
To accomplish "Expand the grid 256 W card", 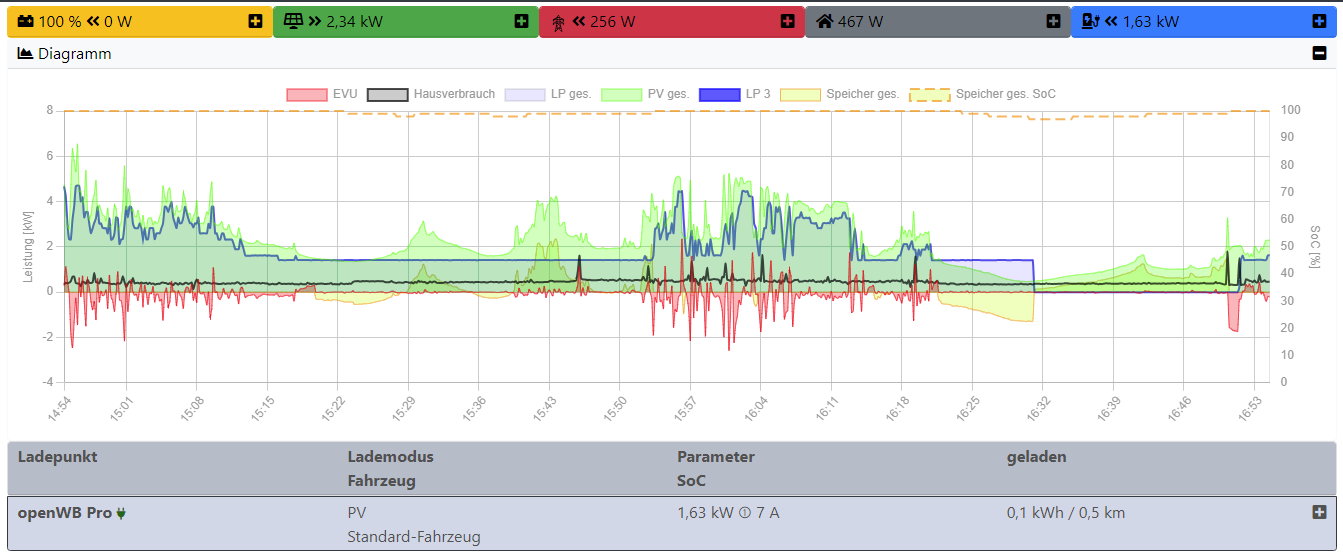I will click(x=788, y=21).
